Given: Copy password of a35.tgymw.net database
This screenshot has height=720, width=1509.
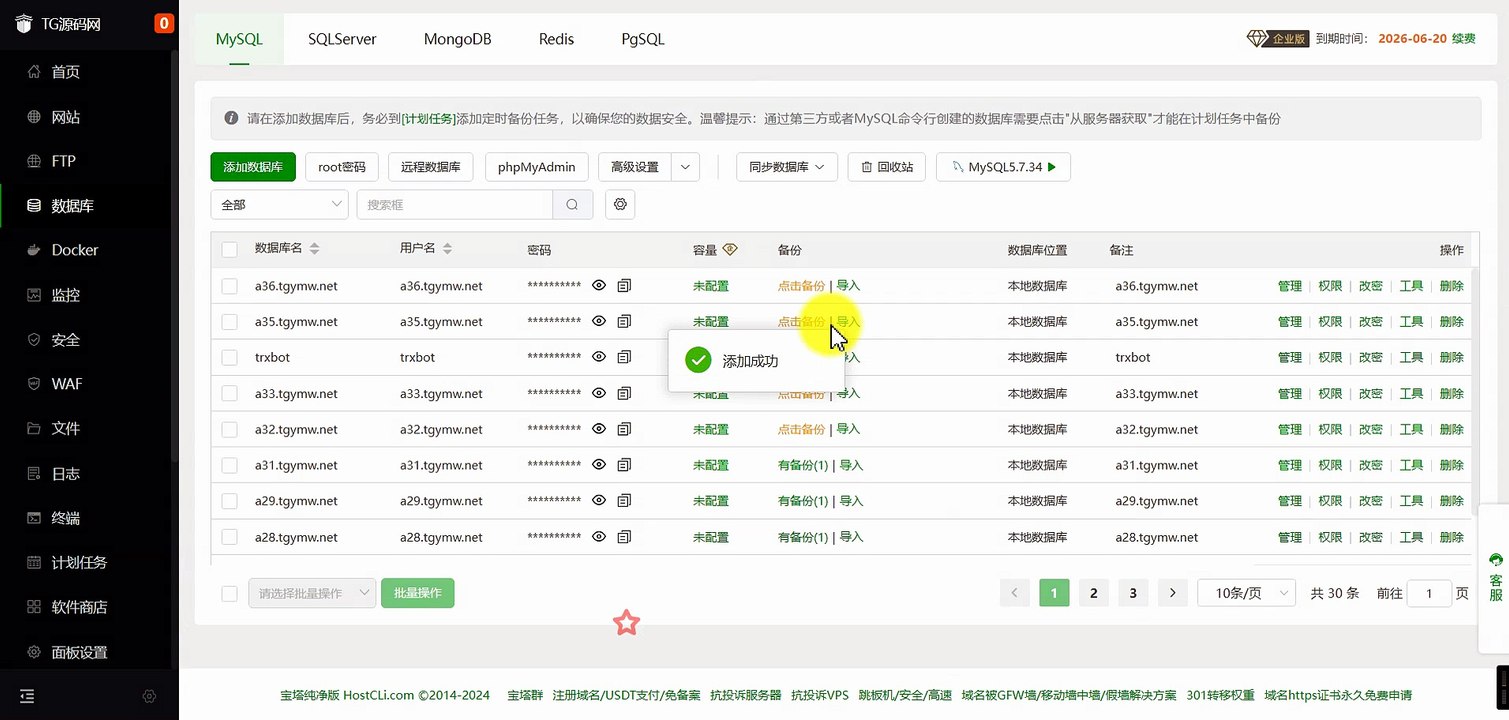Looking at the screenshot, I should (624, 322).
